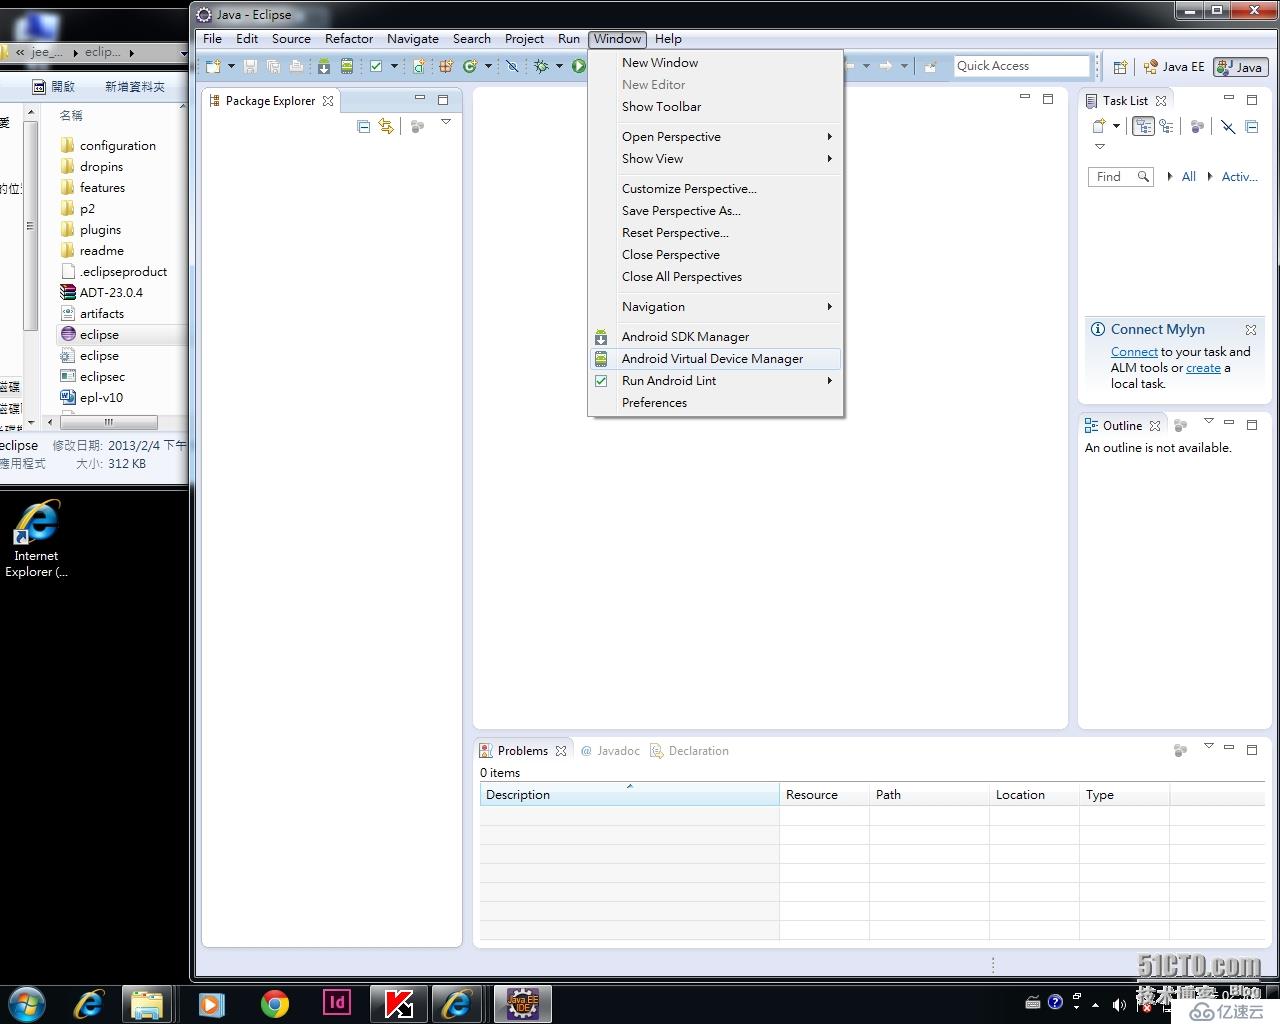Open the Windows Start button
The width and height of the screenshot is (1280, 1024).
(27, 1003)
